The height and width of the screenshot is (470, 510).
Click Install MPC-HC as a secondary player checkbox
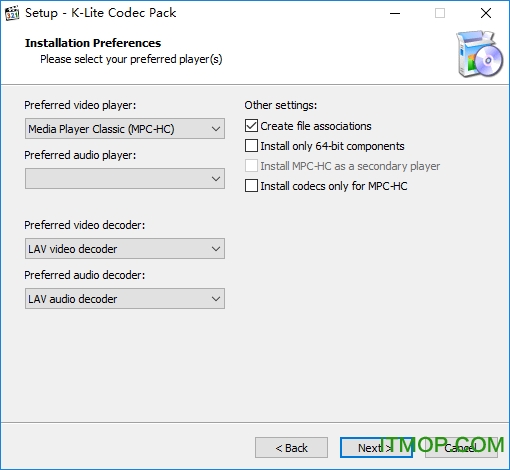click(x=251, y=166)
